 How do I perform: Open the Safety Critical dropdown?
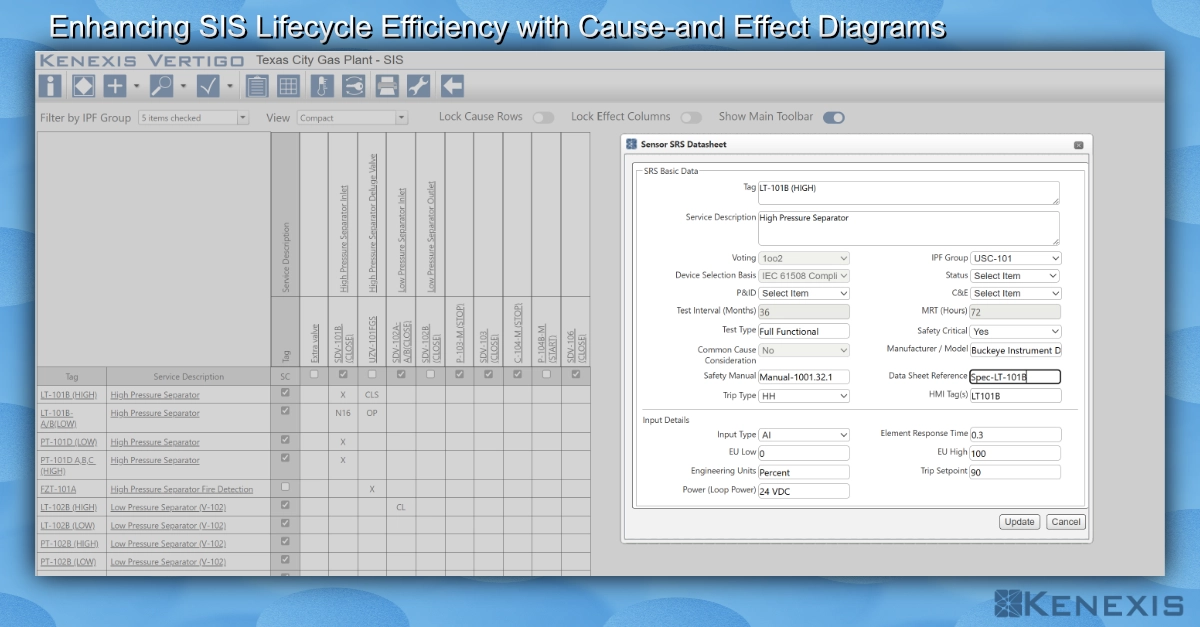coord(1015,332)
